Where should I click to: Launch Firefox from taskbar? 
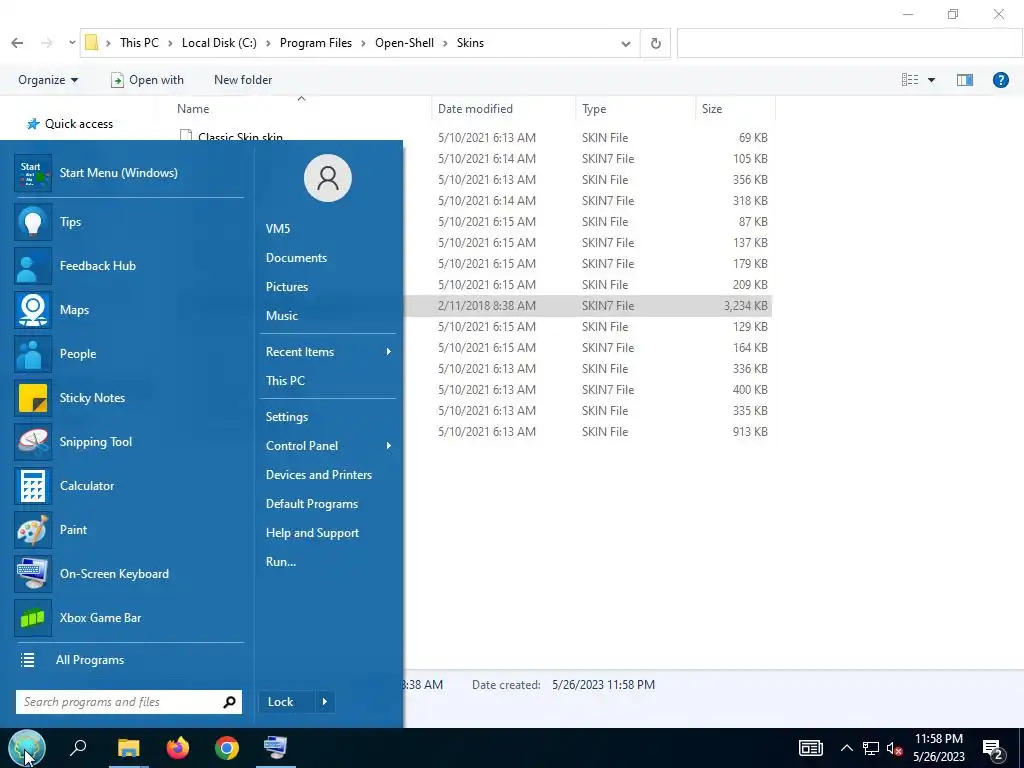[x=178, y=748]
